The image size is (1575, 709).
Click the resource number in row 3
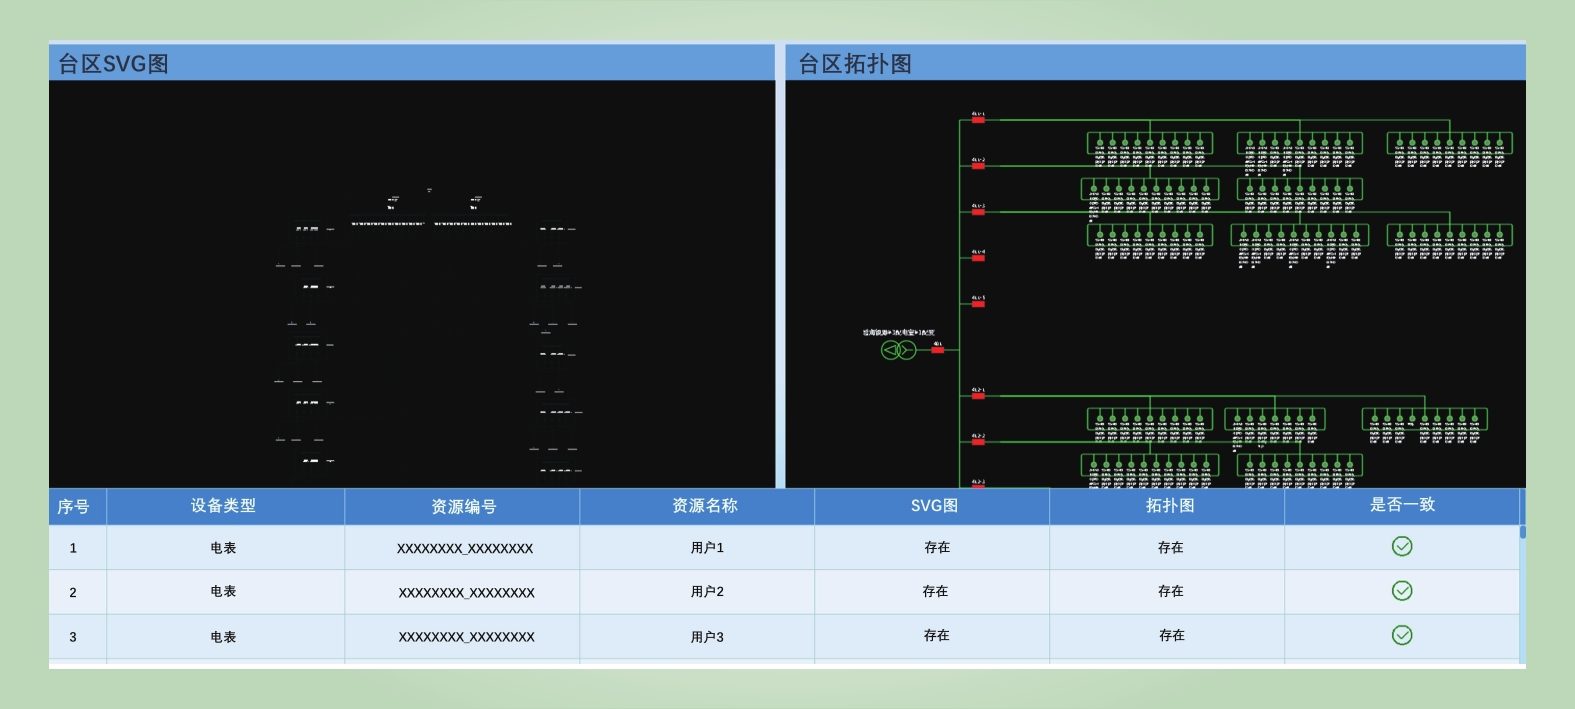coord(467,637)
